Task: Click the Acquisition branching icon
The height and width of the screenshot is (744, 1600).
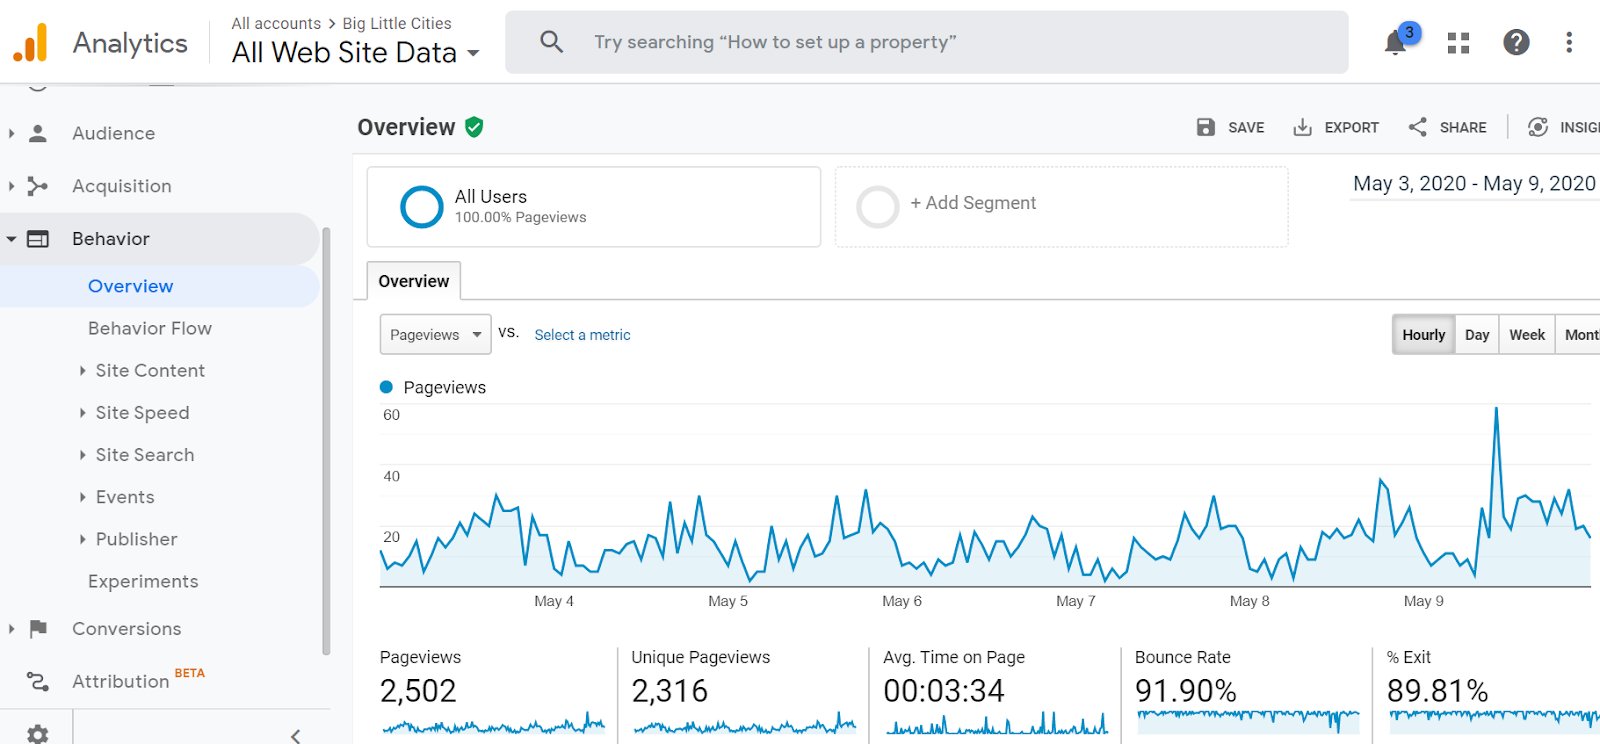Action: 38,186
